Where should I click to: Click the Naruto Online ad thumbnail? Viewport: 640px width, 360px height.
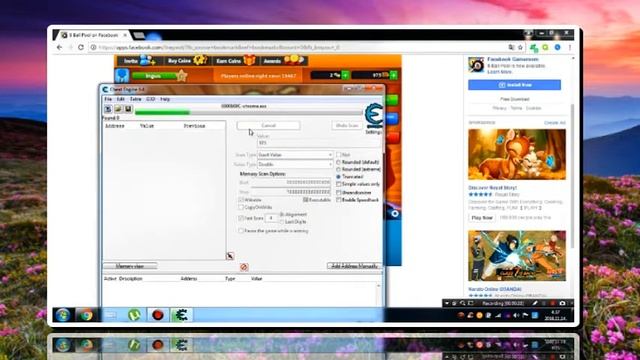click(517, 256)
